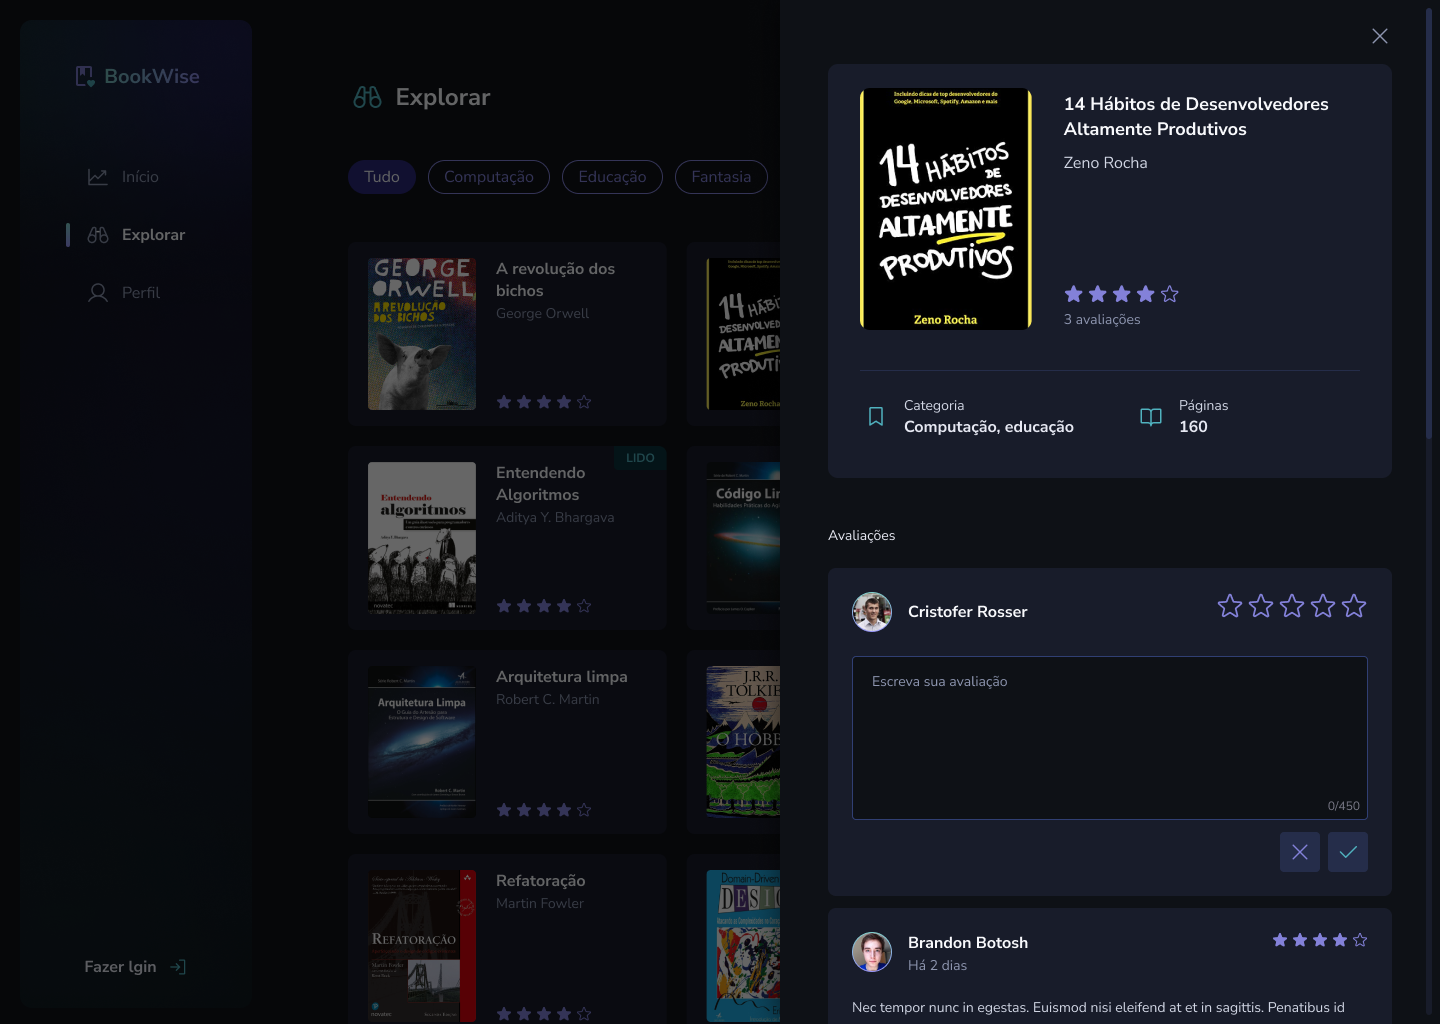The height and width of the screenshot is (1024, 1440).
Task: Click the '0/450' character counter
Action: 1343,806
